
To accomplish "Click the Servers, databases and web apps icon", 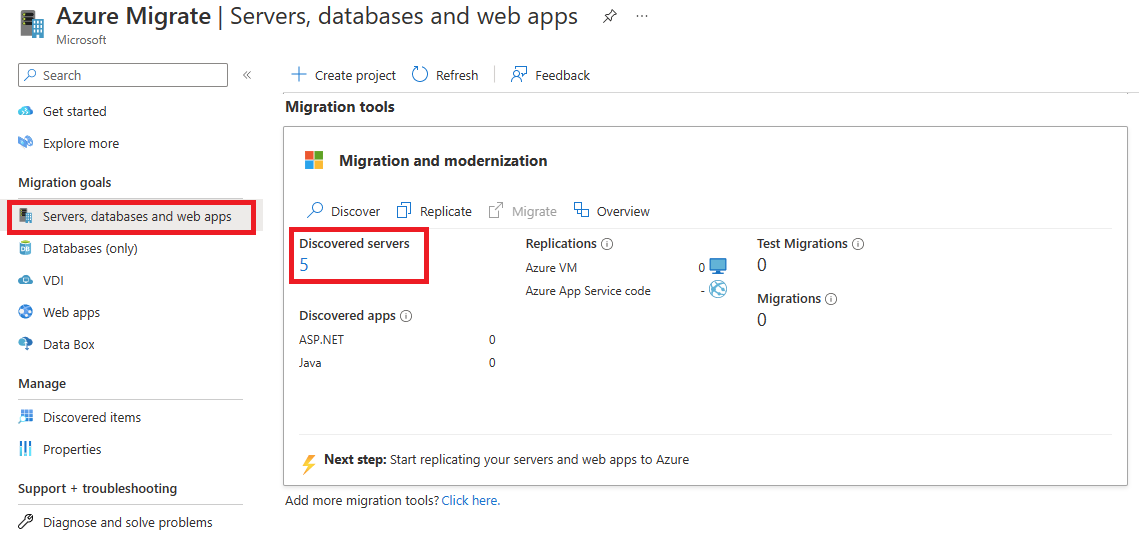I will [26, 216].
